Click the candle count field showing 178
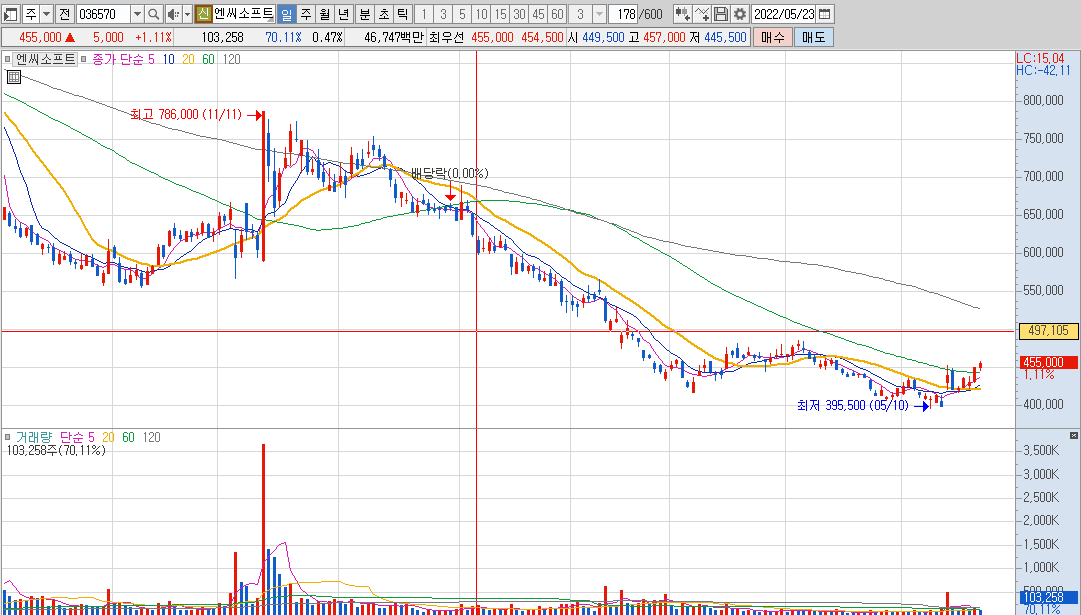Screen dimensions: 1081x615 click(x=623, y=14)
